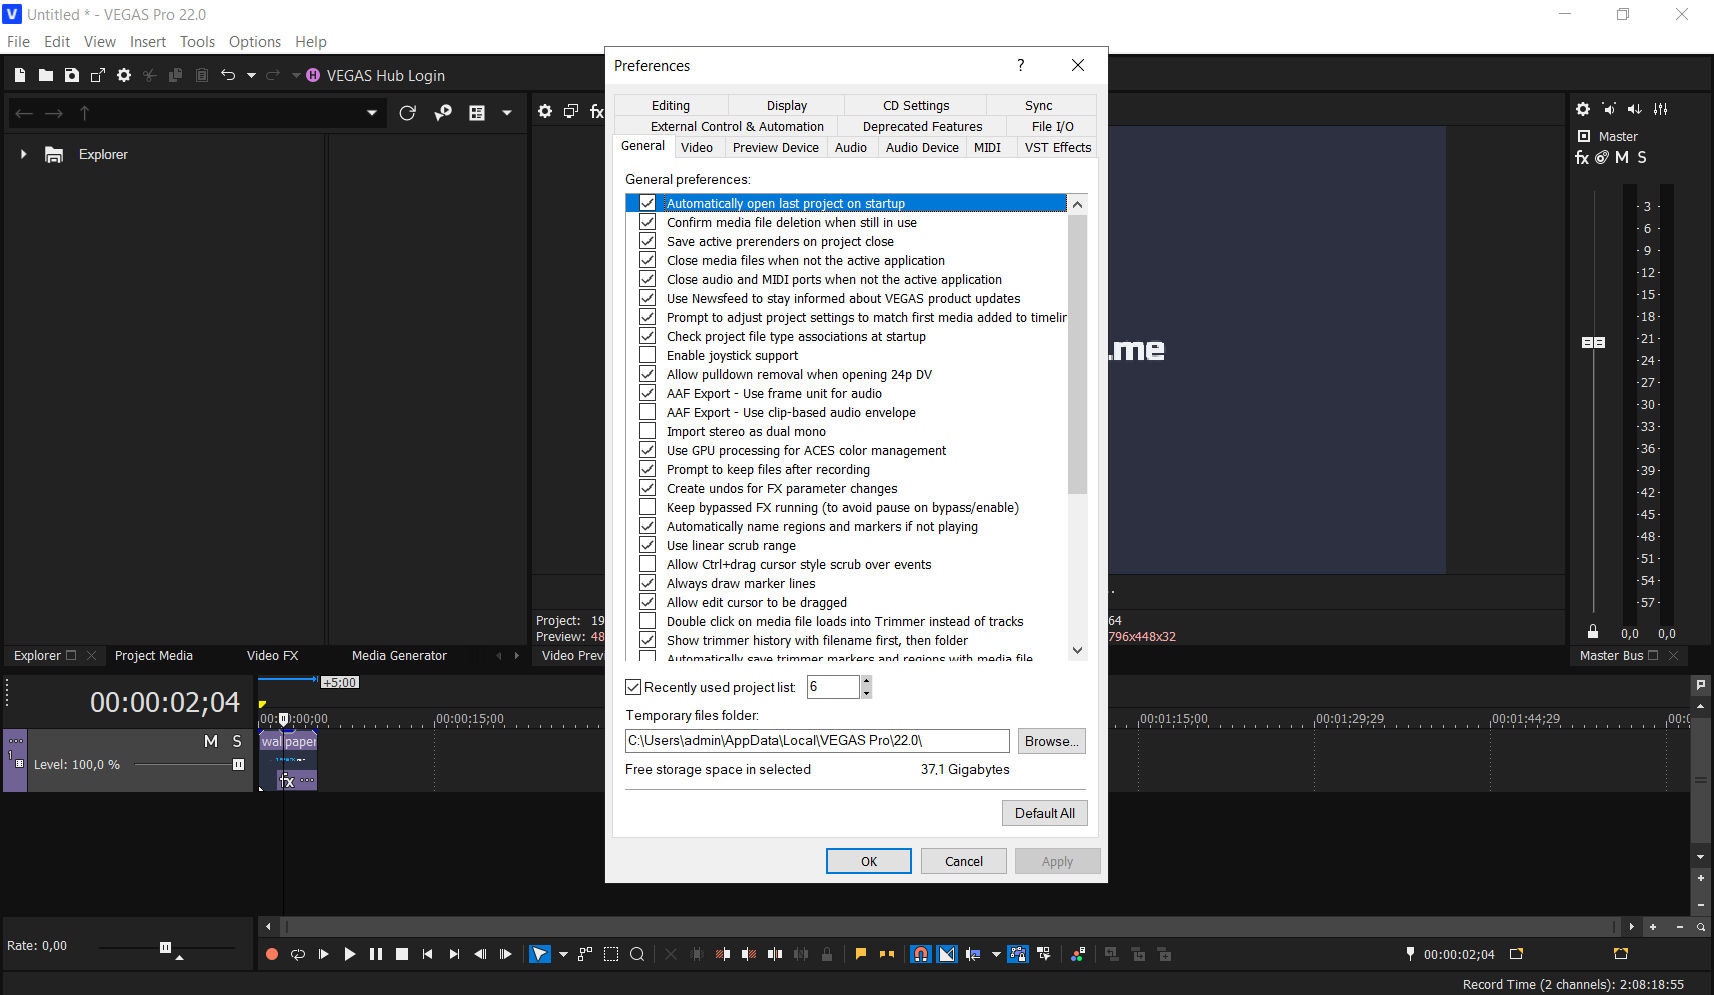Adjust the track Level slider handle

point(238,765)
